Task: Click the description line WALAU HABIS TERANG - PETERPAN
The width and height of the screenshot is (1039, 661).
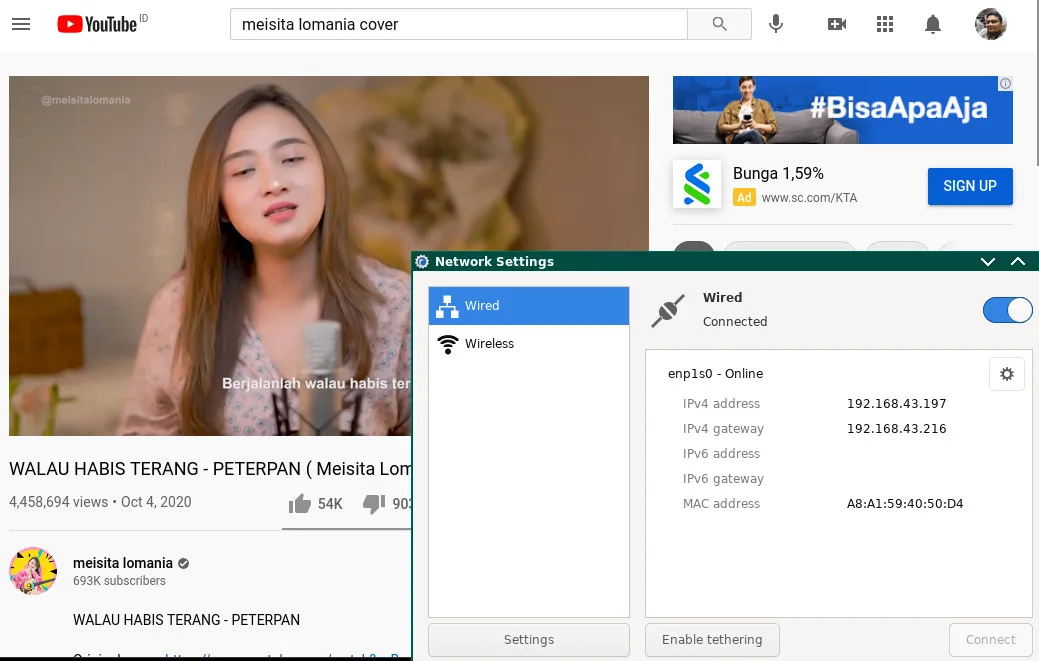Action: click(186, 620)
